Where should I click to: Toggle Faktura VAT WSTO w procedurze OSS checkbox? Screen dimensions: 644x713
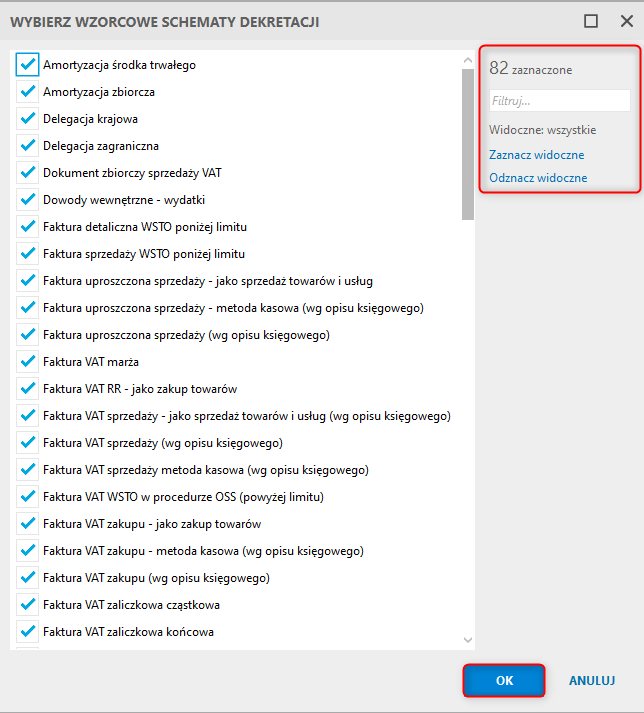(27, 497)
